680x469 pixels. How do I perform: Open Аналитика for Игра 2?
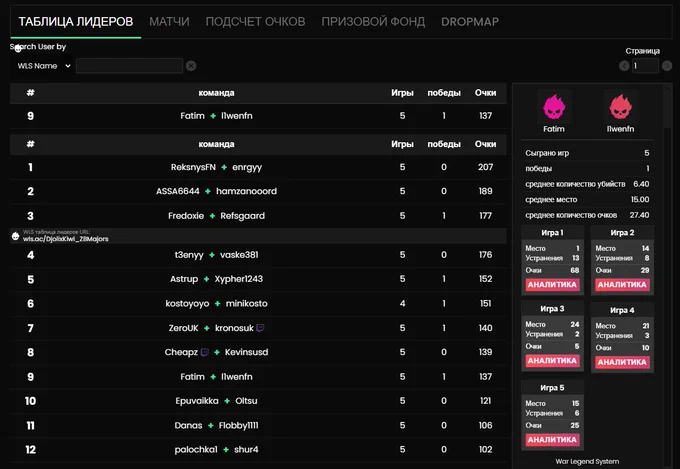point(622,285)
